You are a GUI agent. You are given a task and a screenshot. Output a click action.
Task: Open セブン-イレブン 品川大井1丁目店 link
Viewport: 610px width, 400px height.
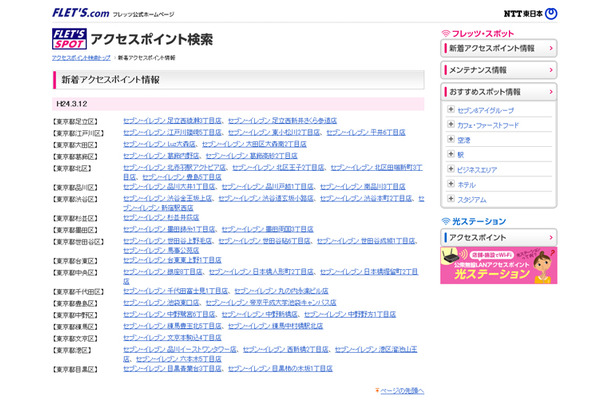tap(169, 187)
